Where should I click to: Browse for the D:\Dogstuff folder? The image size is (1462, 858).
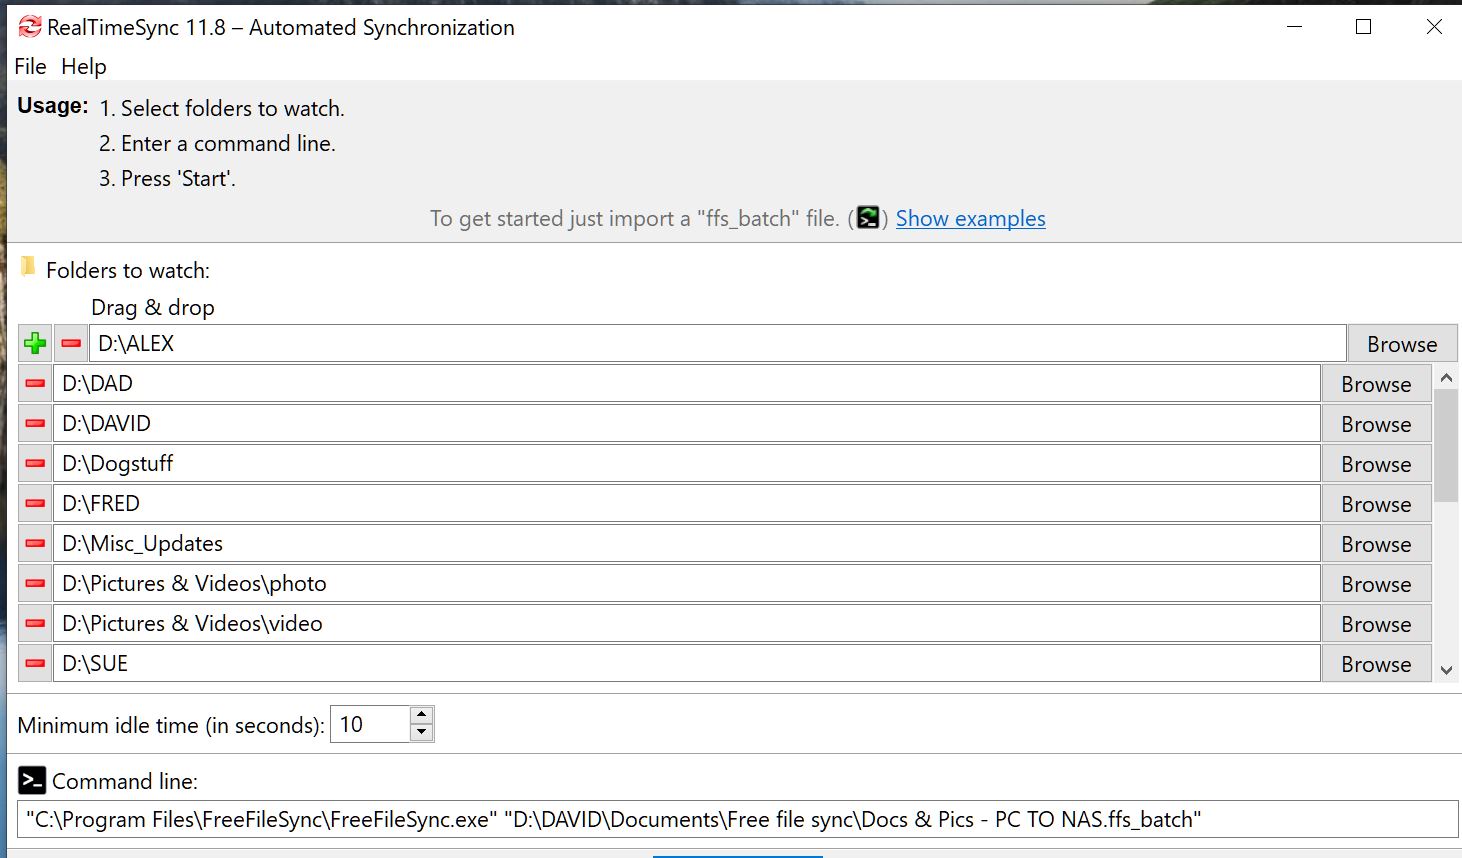click(x=1376, y=464)
